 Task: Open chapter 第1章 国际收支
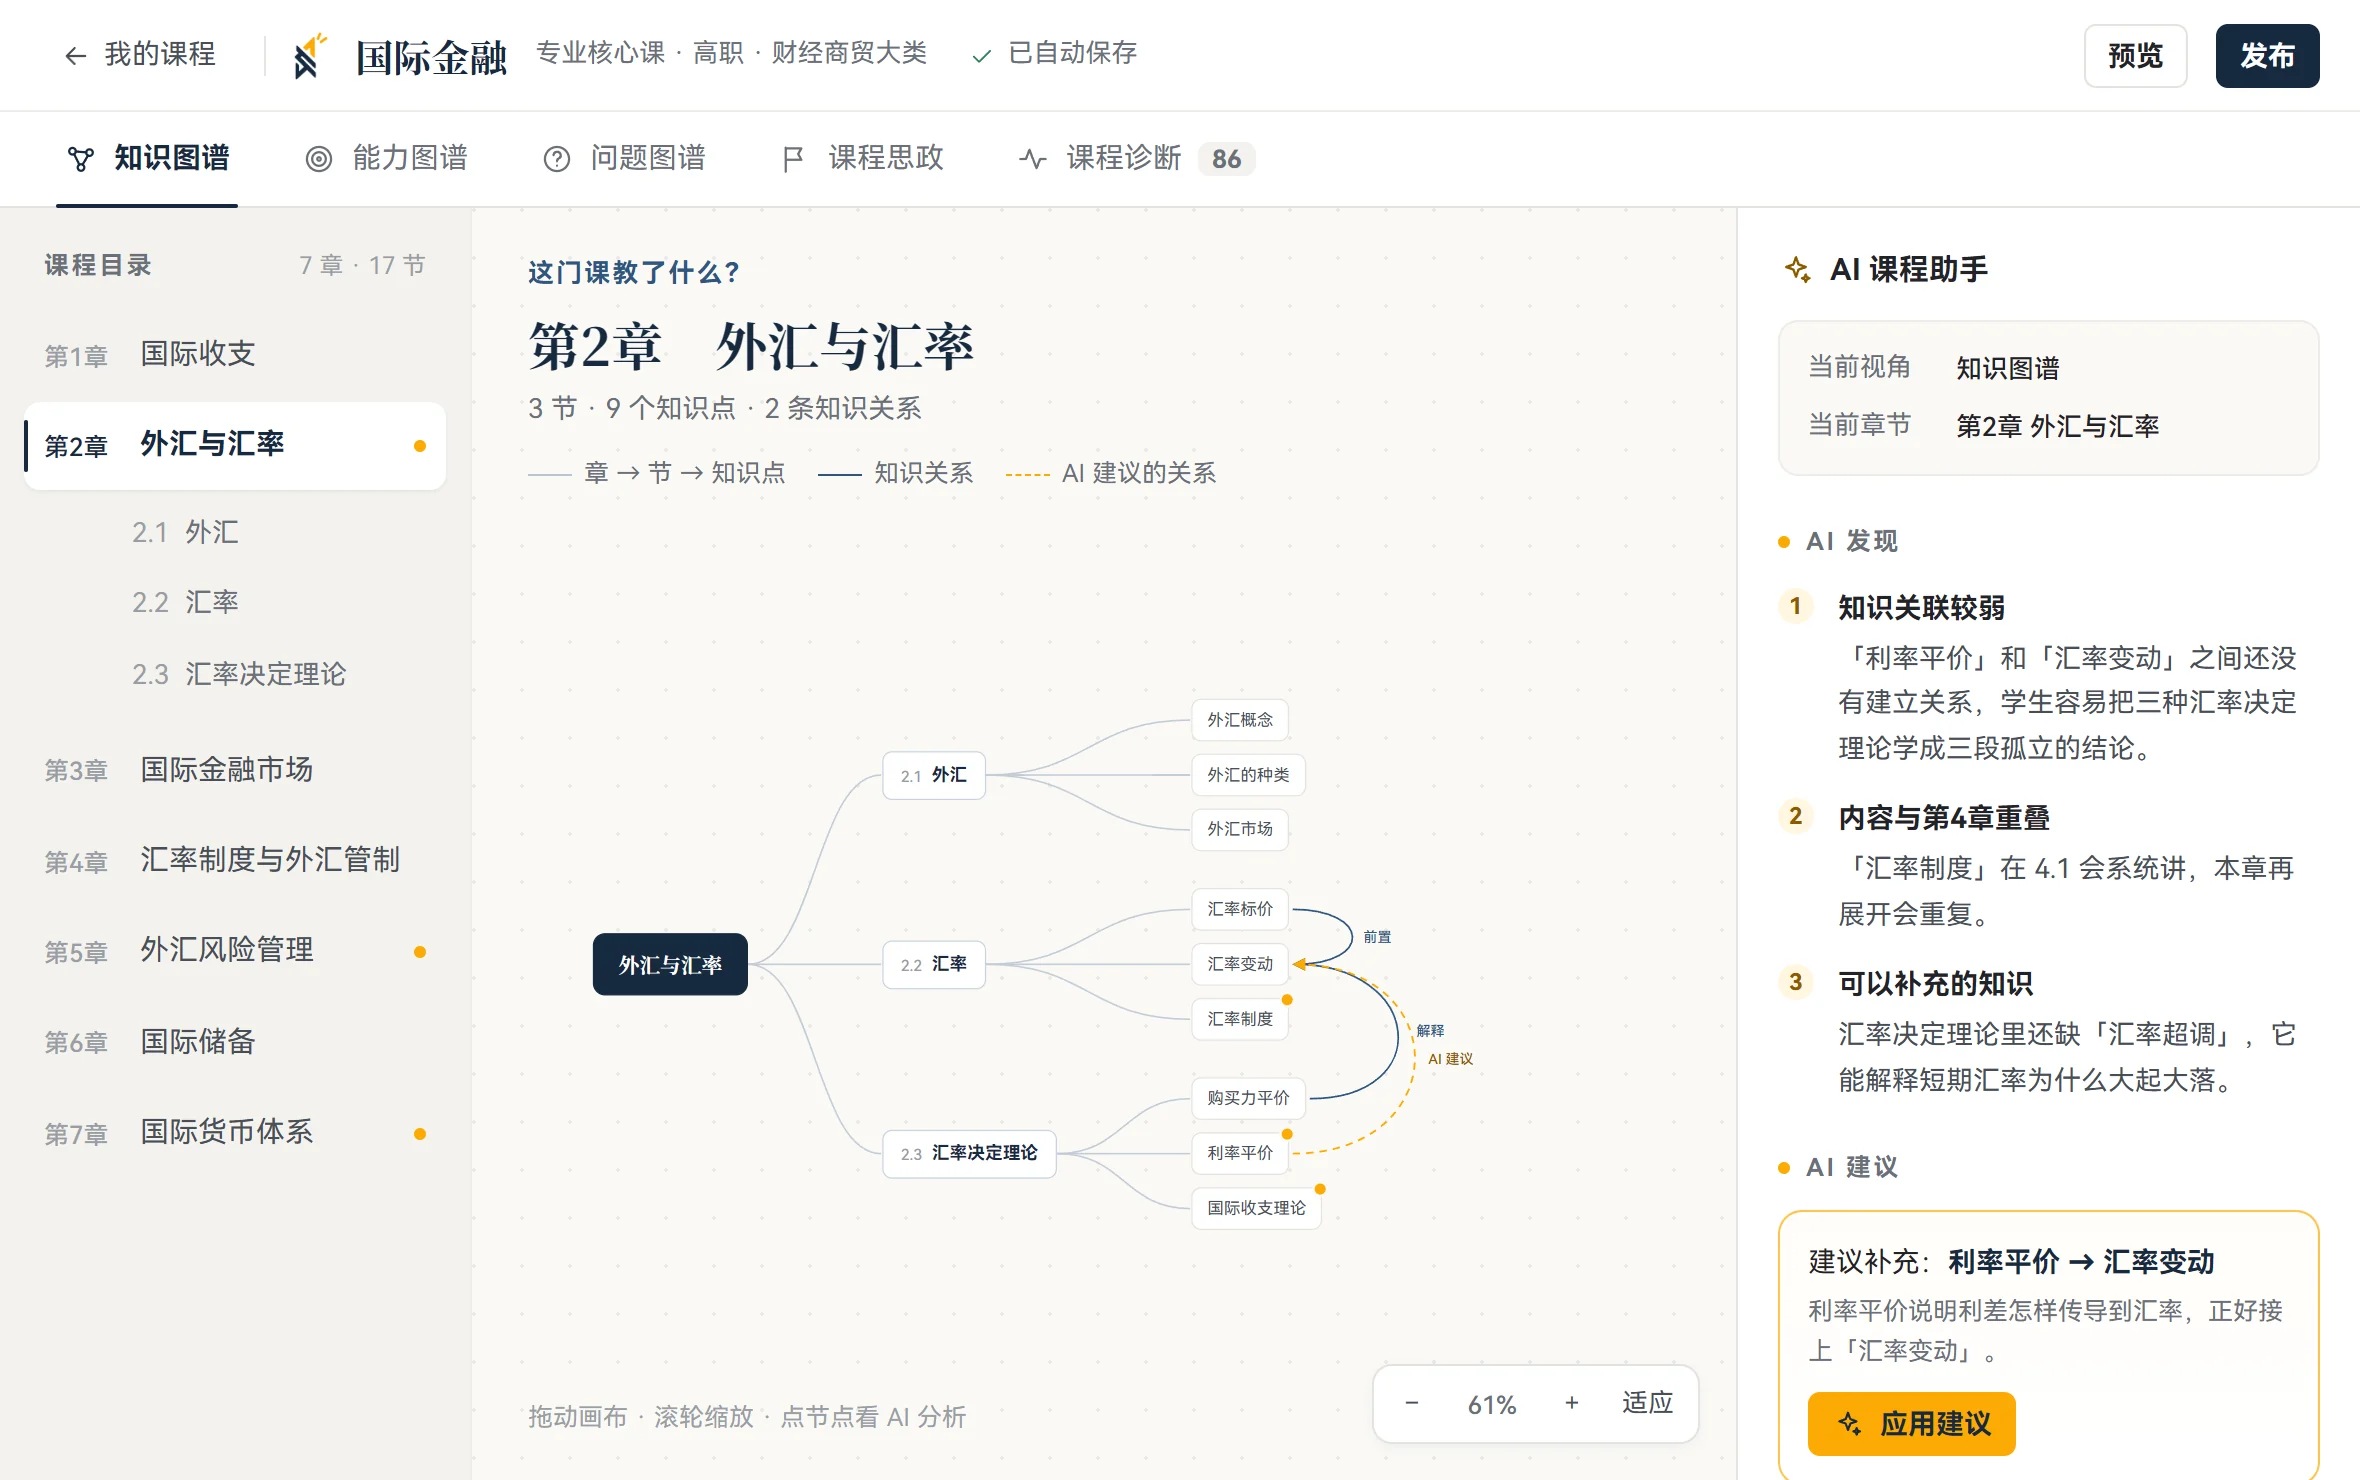tap(235, 354)
